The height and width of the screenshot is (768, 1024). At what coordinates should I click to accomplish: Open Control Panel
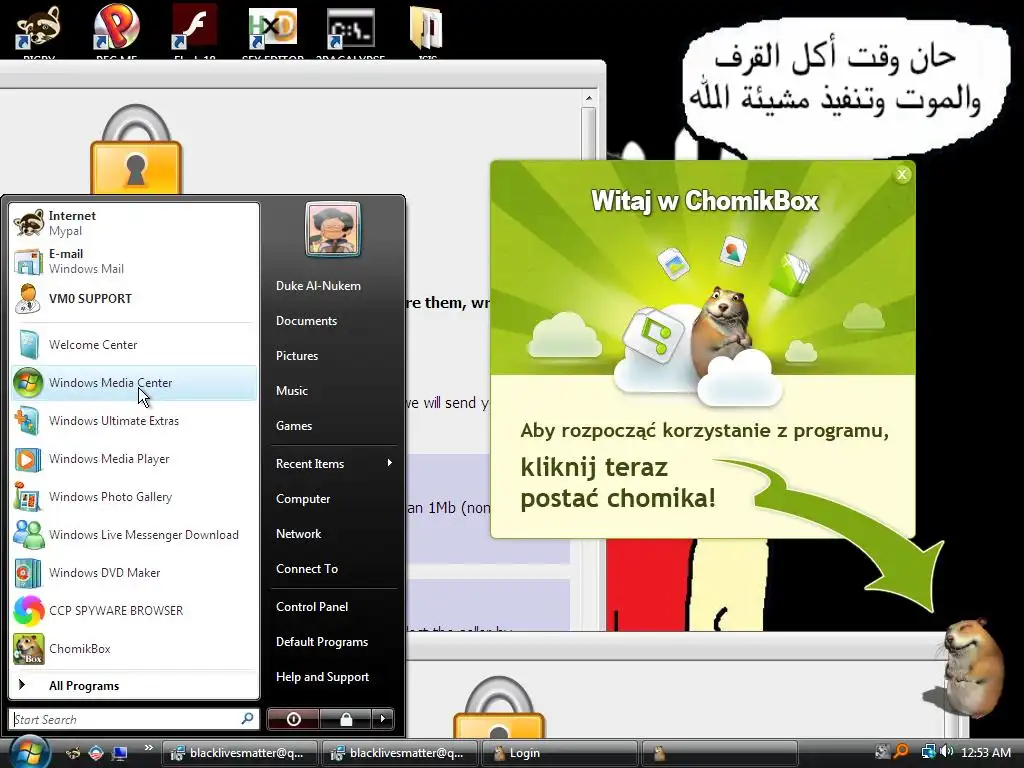tap(312, 607)
